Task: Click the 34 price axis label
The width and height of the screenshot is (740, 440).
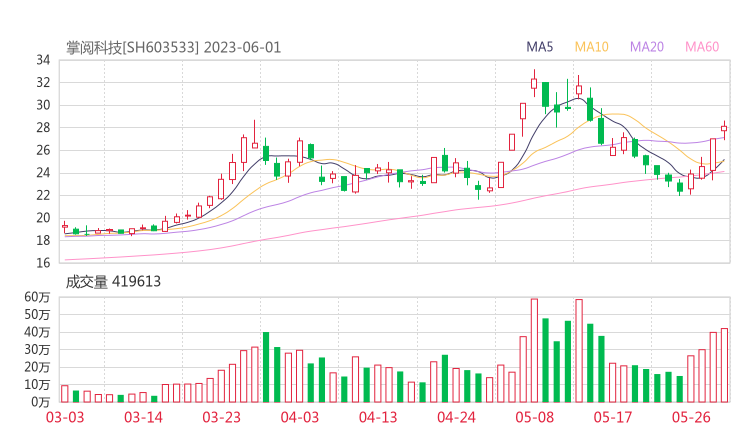Action: 43,60
